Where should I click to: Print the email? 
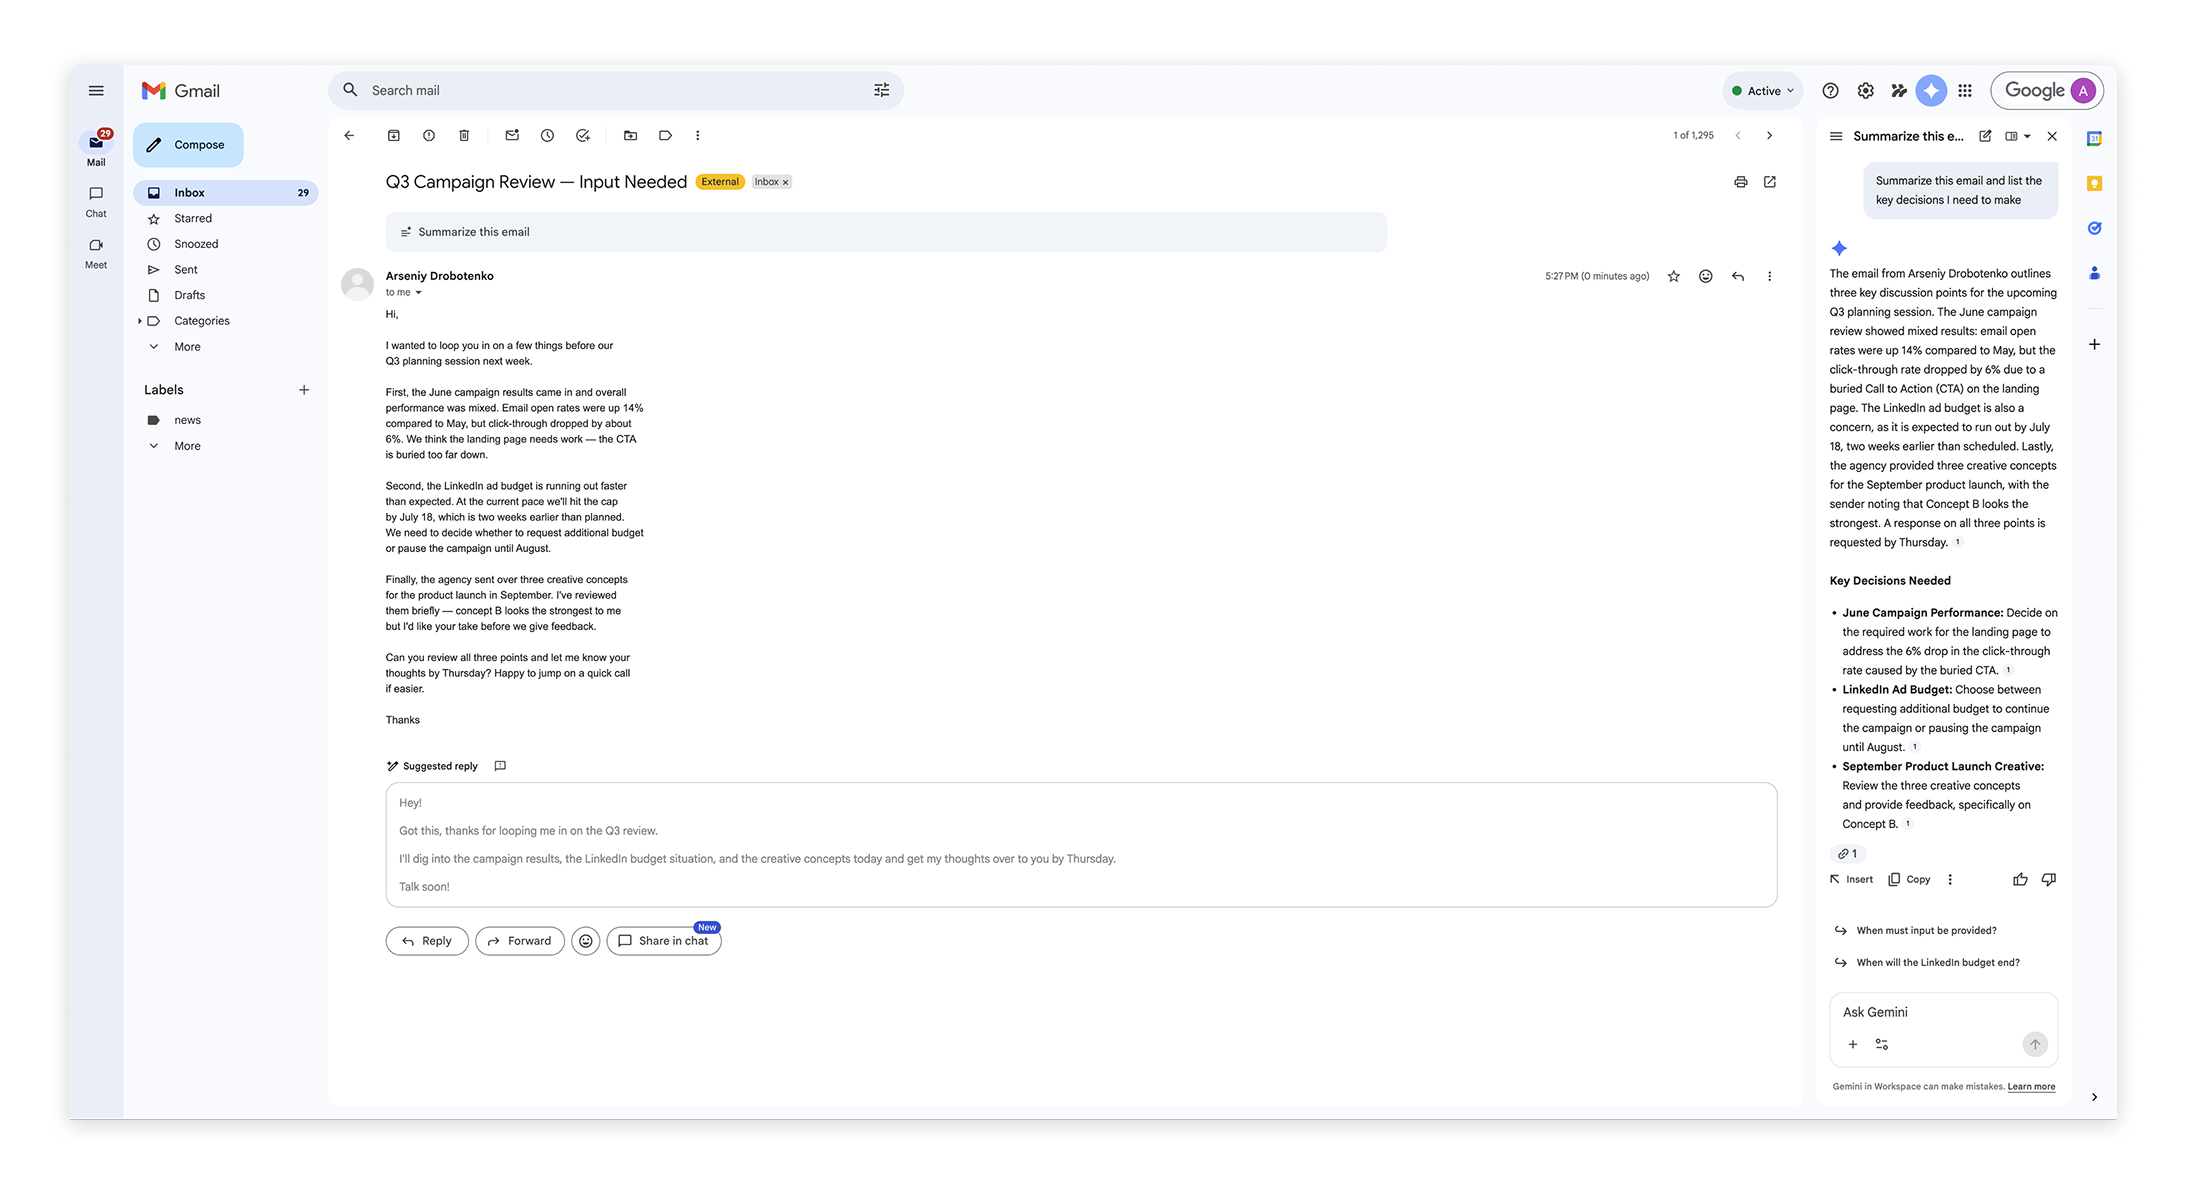(1740, 181)
